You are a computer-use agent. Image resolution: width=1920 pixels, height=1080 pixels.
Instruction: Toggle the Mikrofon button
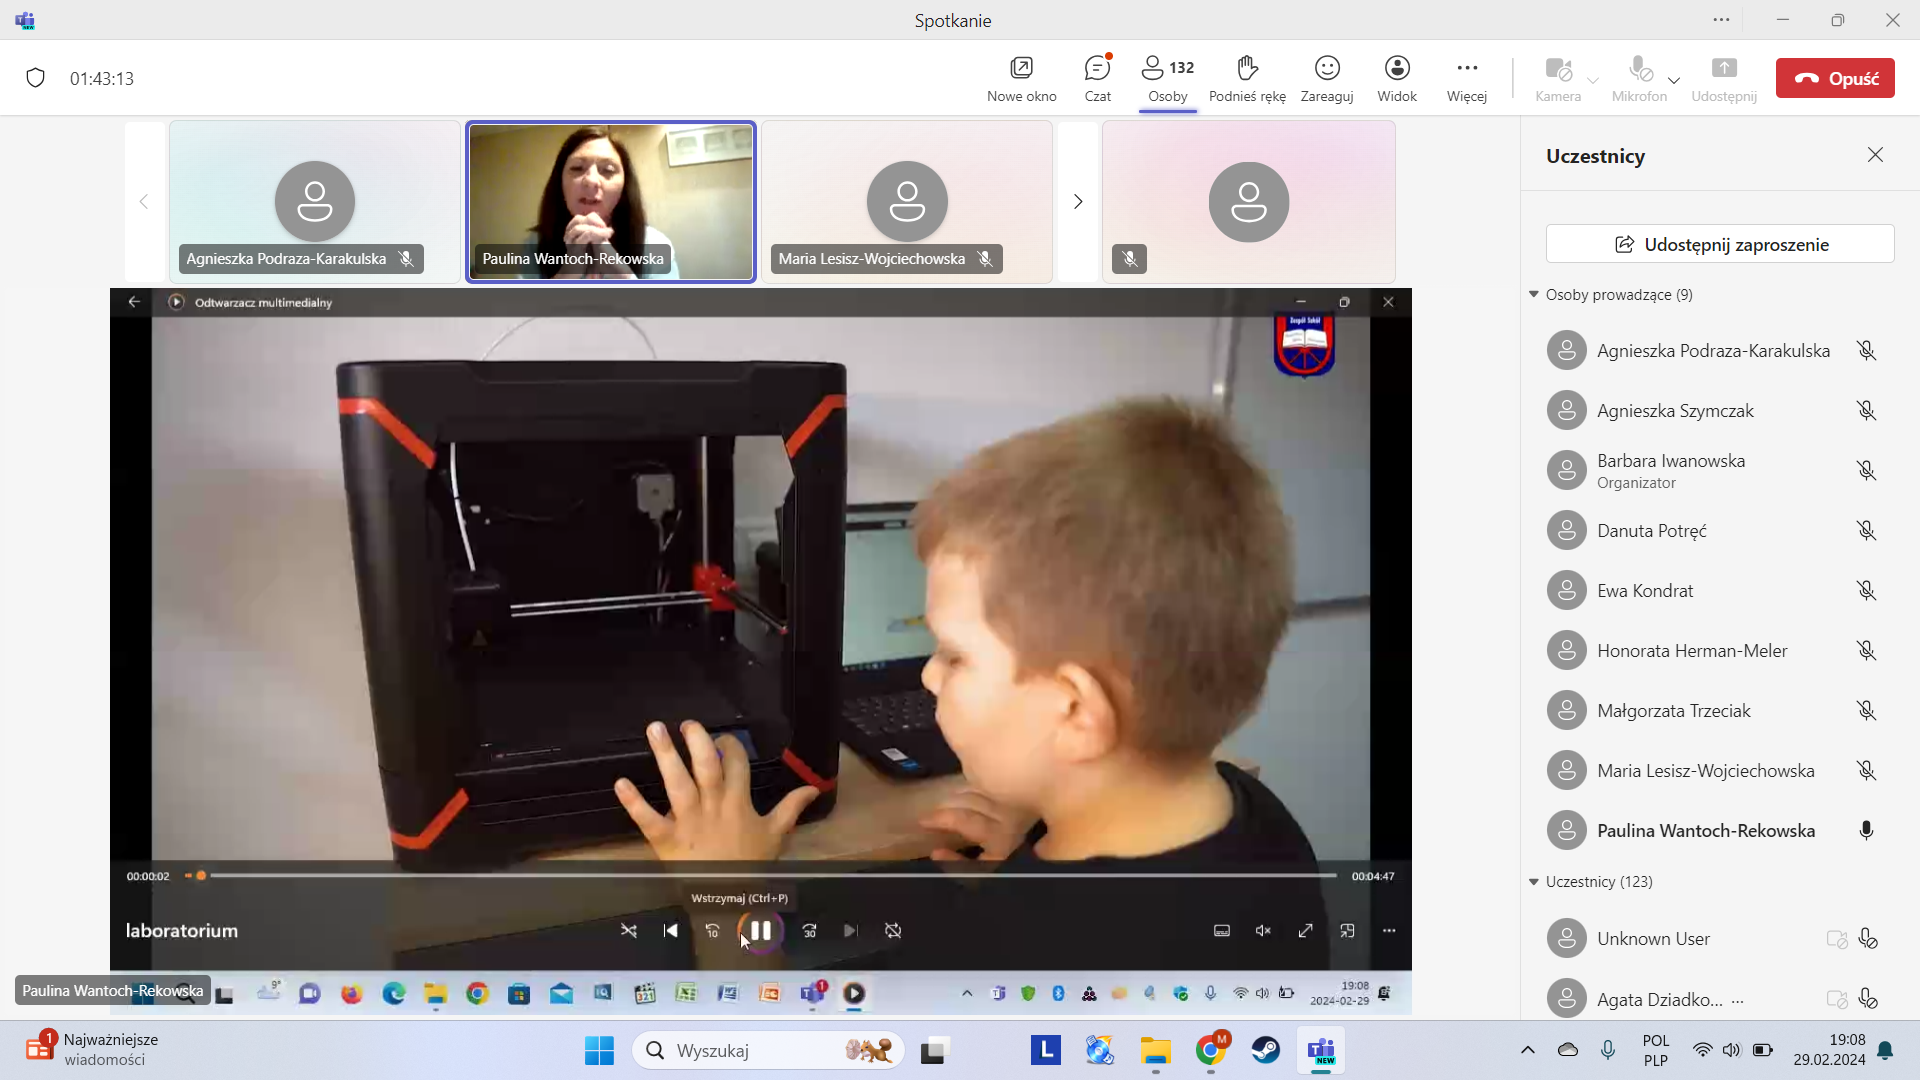click(x=1639, y=79)
